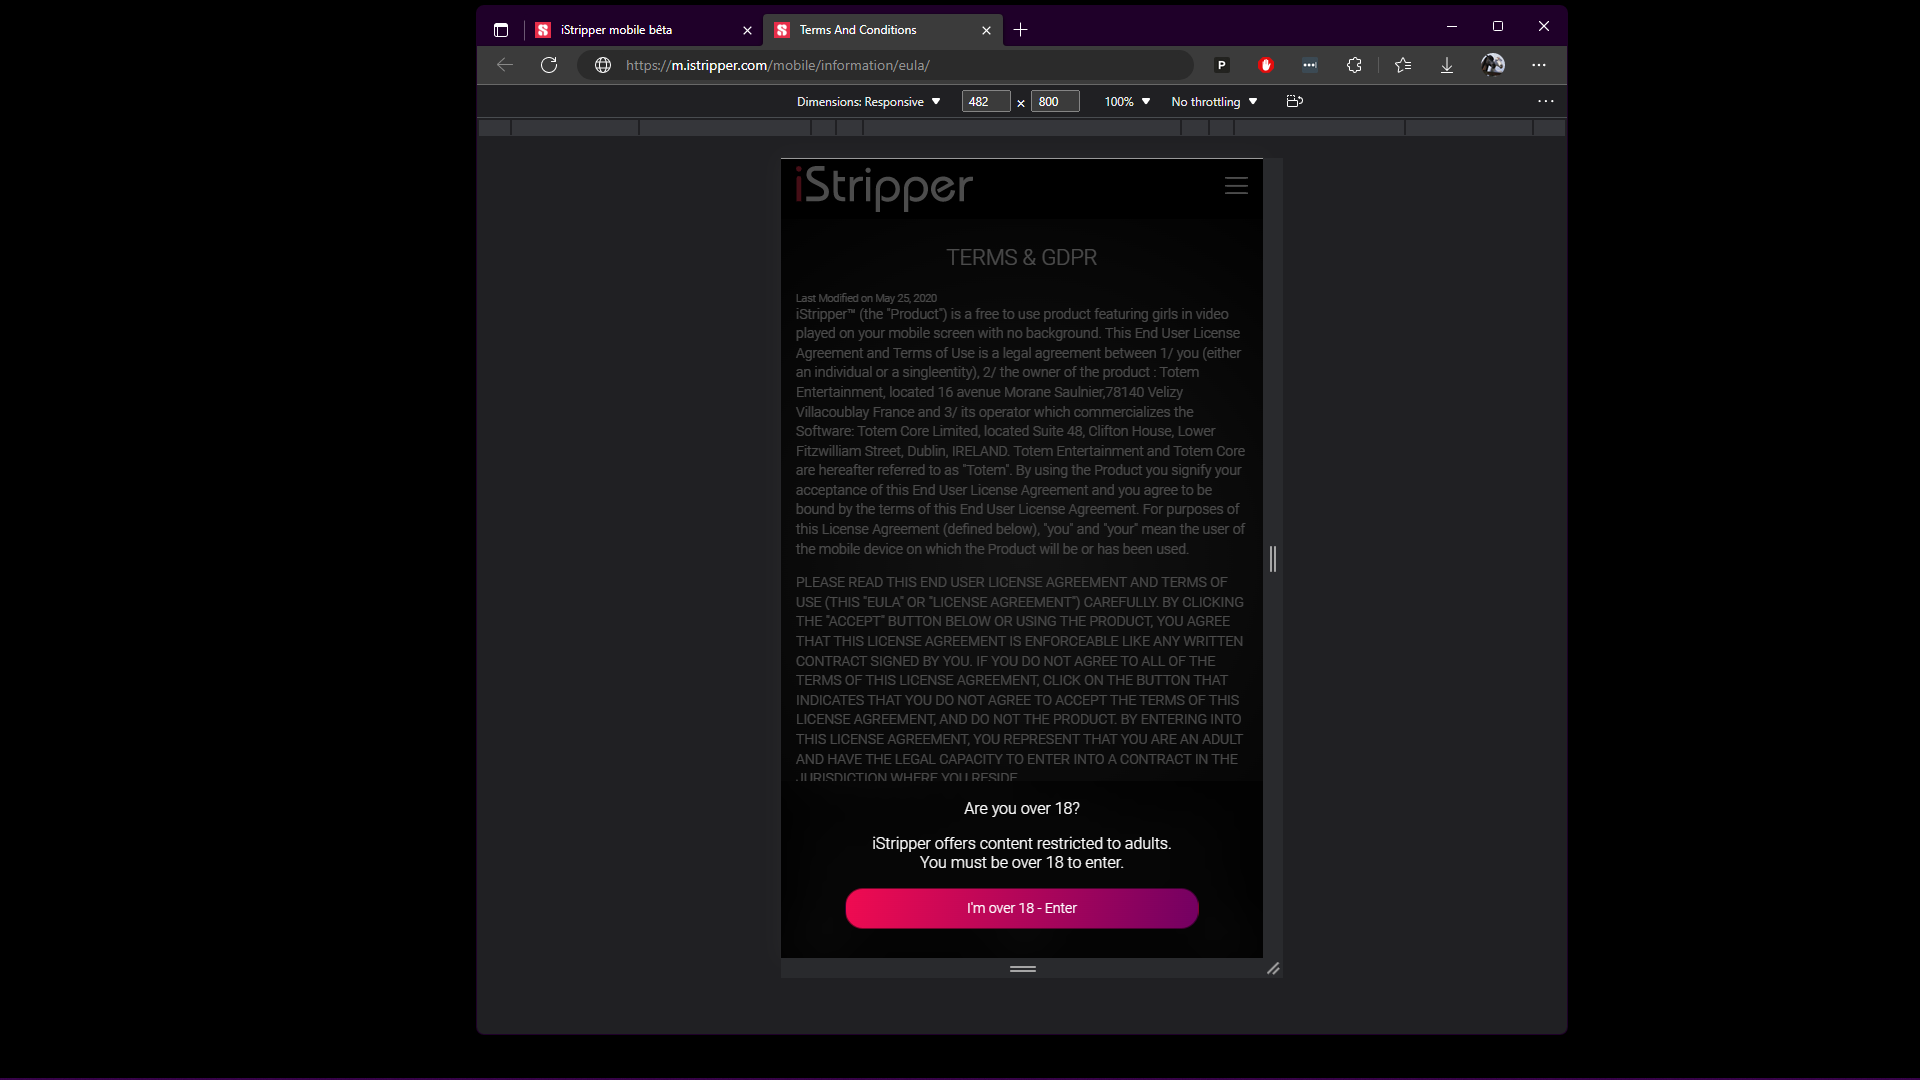Open the browser Extensions puzzle icon
Viewport: 1920px width, 1080px height.
point(1354,65)
